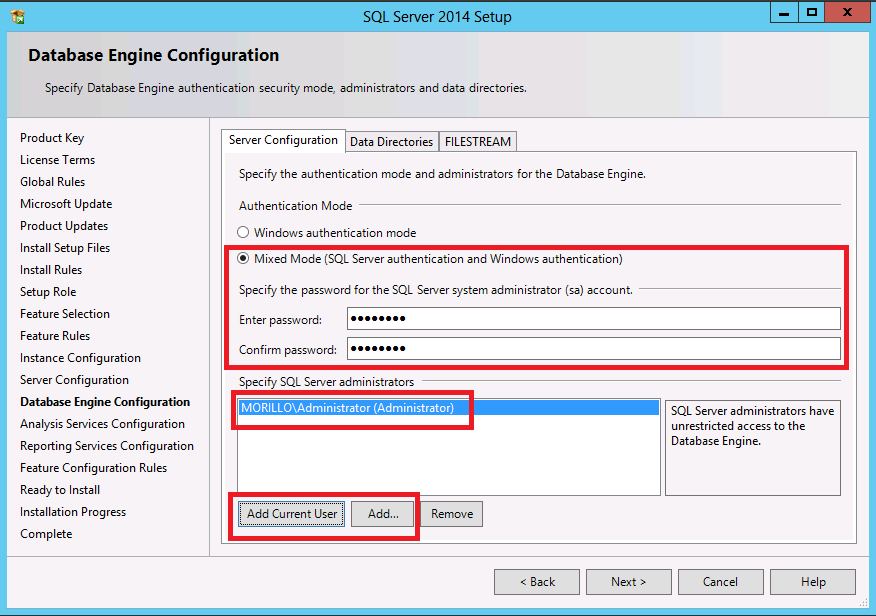Click the Add... button
Viewport: 876px width, 616px height.
[x=383, y=514]
